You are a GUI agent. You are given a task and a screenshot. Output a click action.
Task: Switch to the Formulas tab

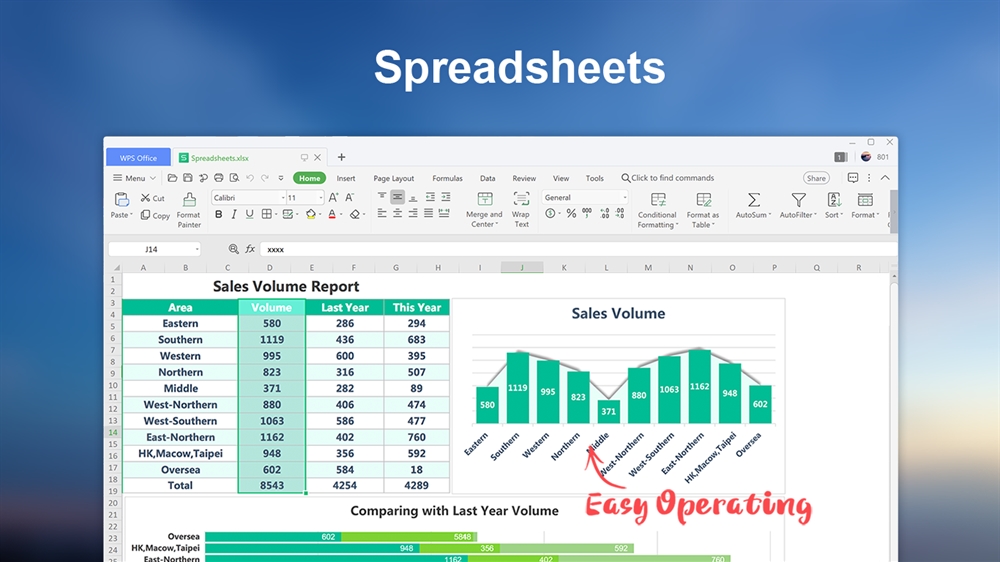pyautogui.click(x=447, y=179)
